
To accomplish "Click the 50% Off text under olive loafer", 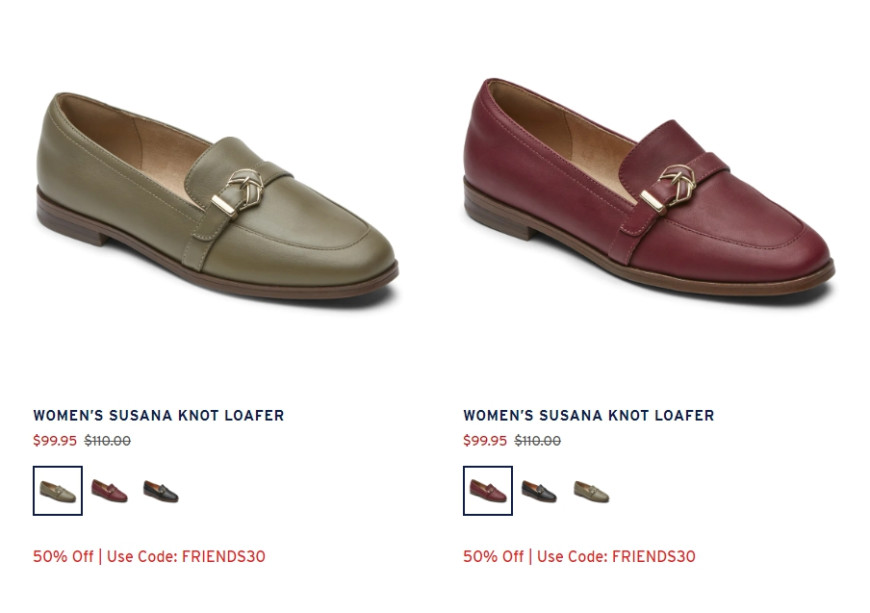I will [63, 556].
